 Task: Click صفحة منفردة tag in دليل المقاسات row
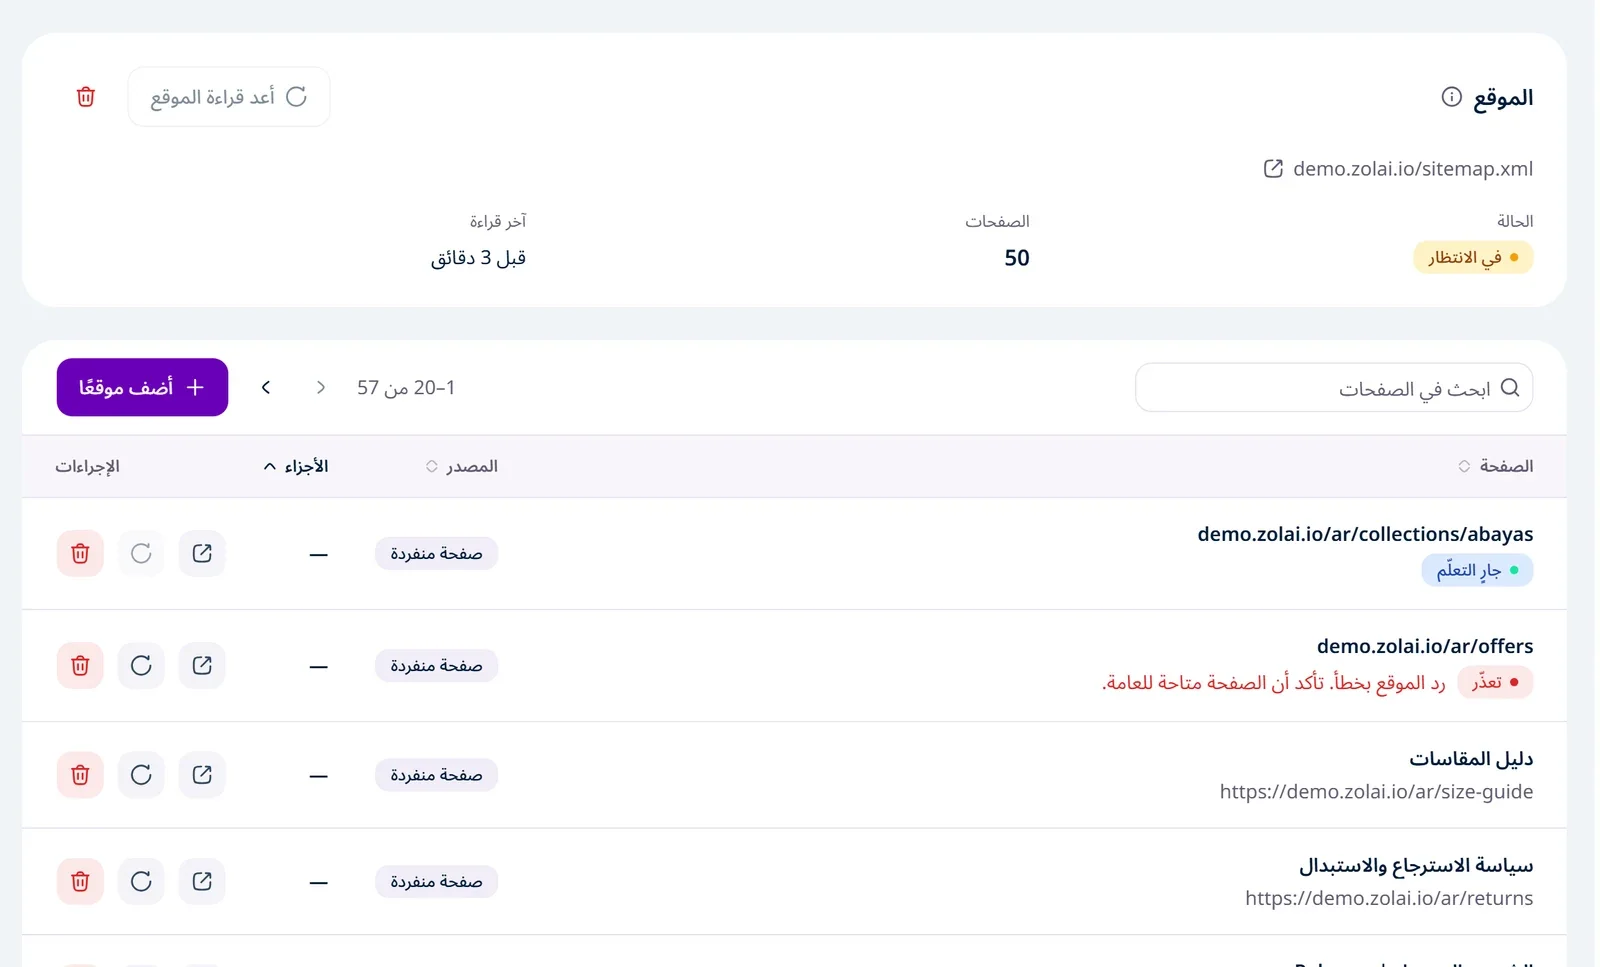(436, 775)
